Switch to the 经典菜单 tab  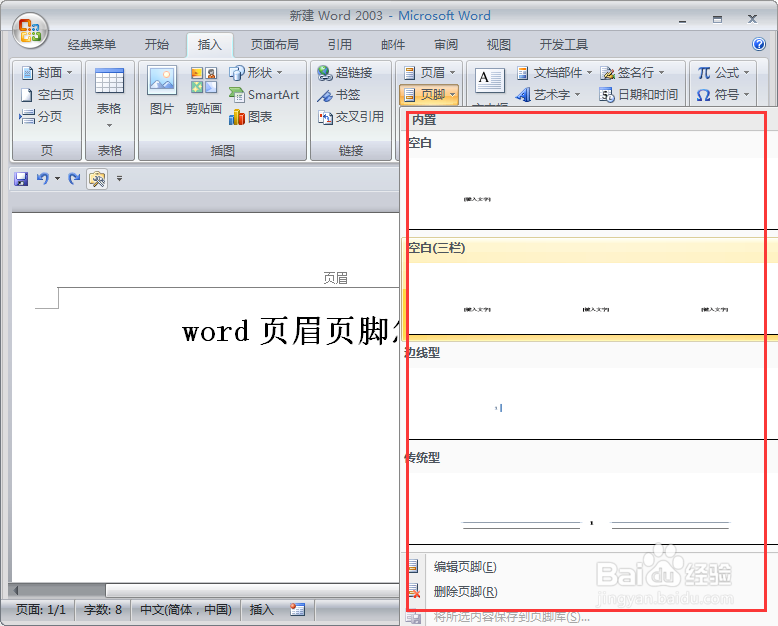(x=92, y=45)
